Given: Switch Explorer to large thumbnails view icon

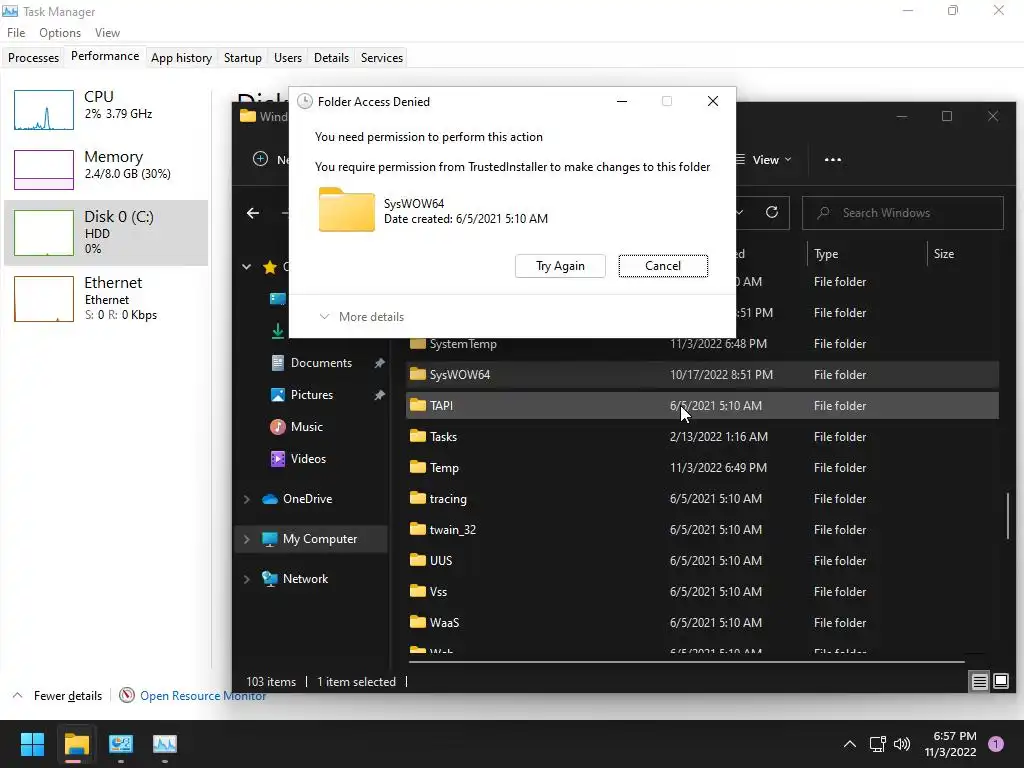Looking at the screenshot, I should pos(1001,682).
